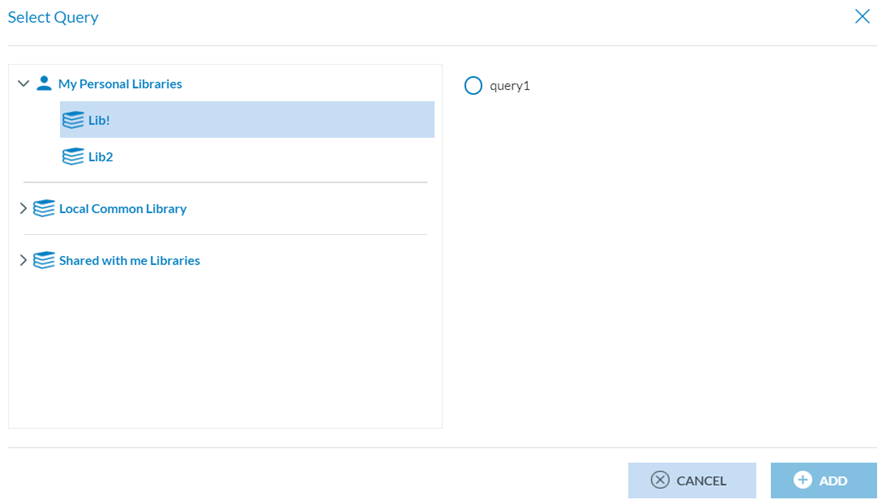Screen dimensions: 886x504
Task: Click the stacked books icon next to Lib!
Action: click(x=73, y=120)
